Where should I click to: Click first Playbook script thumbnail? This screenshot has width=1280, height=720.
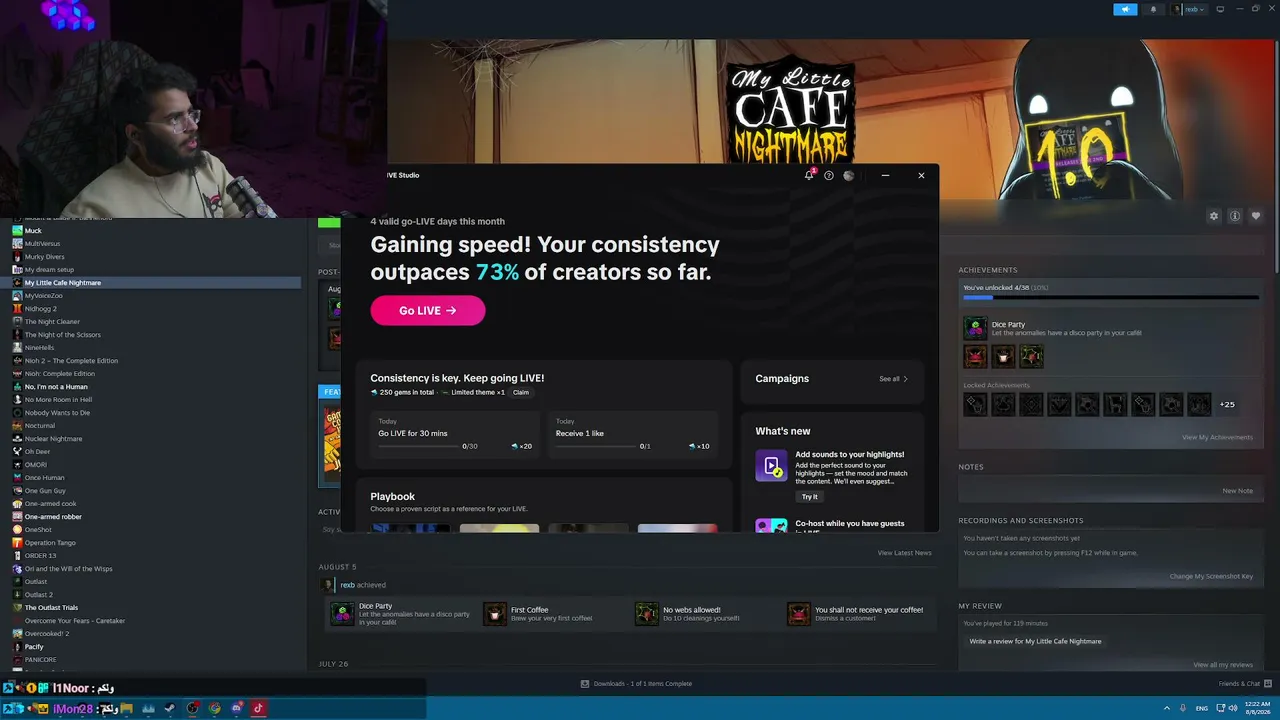[x=410, y=528]
